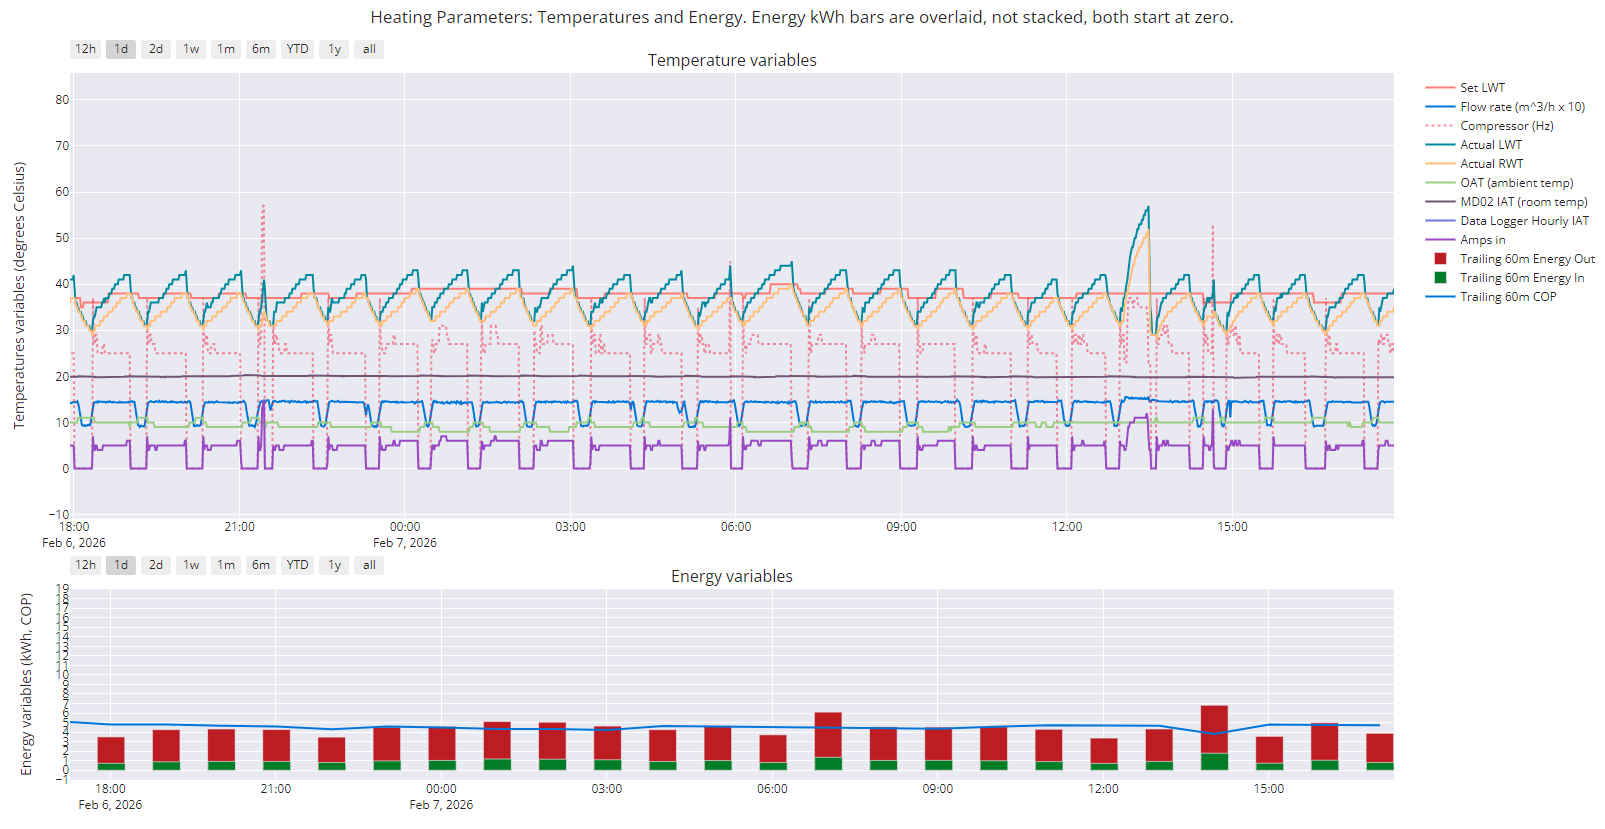
Task: Set Energy variables chart range to 6m
Action: (261, 565)
